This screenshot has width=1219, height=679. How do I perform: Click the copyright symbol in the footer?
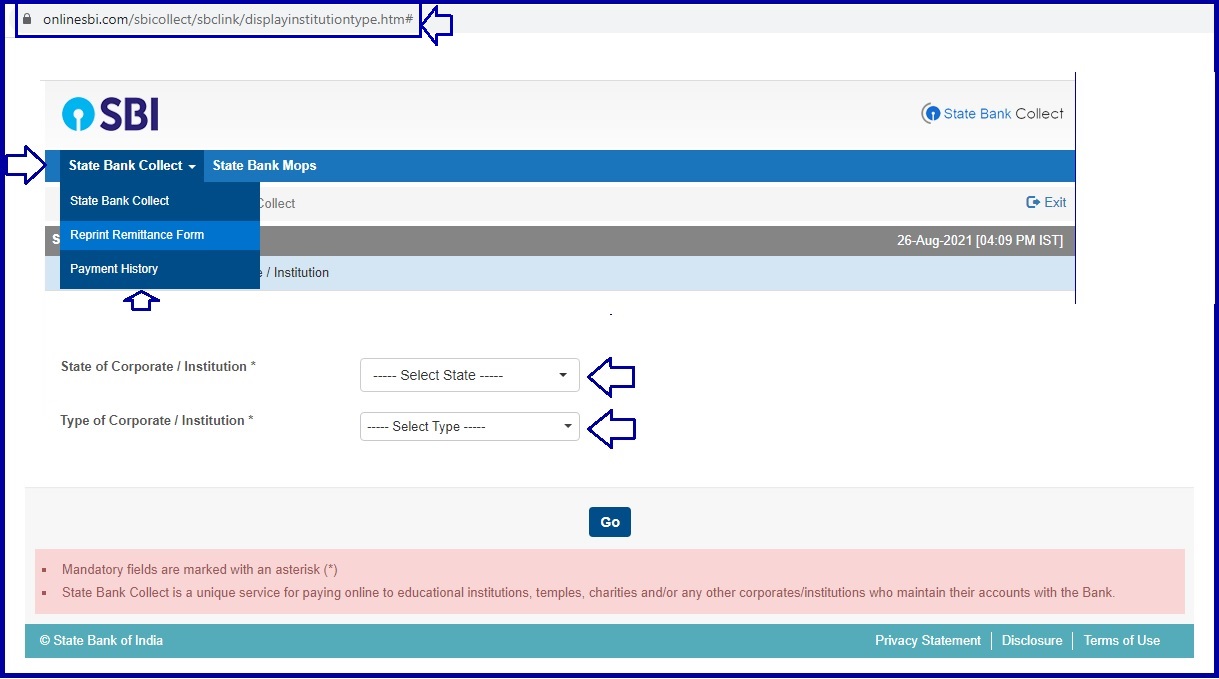(45, 640)
